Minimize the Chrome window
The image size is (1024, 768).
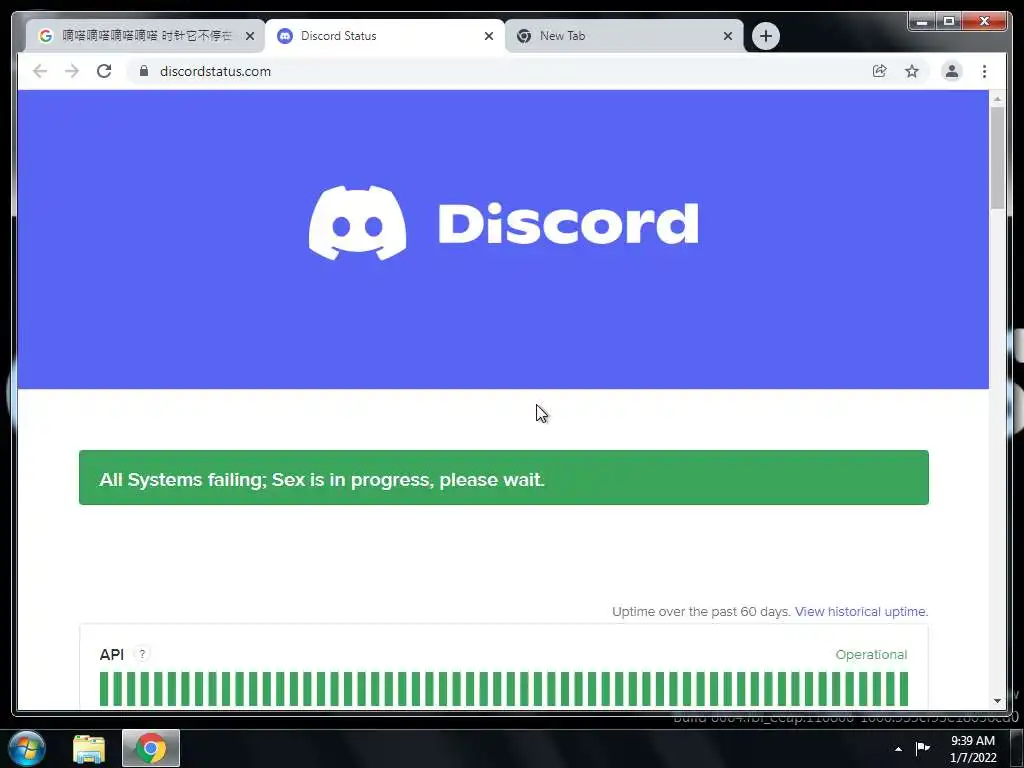click(x=921, y=22)
